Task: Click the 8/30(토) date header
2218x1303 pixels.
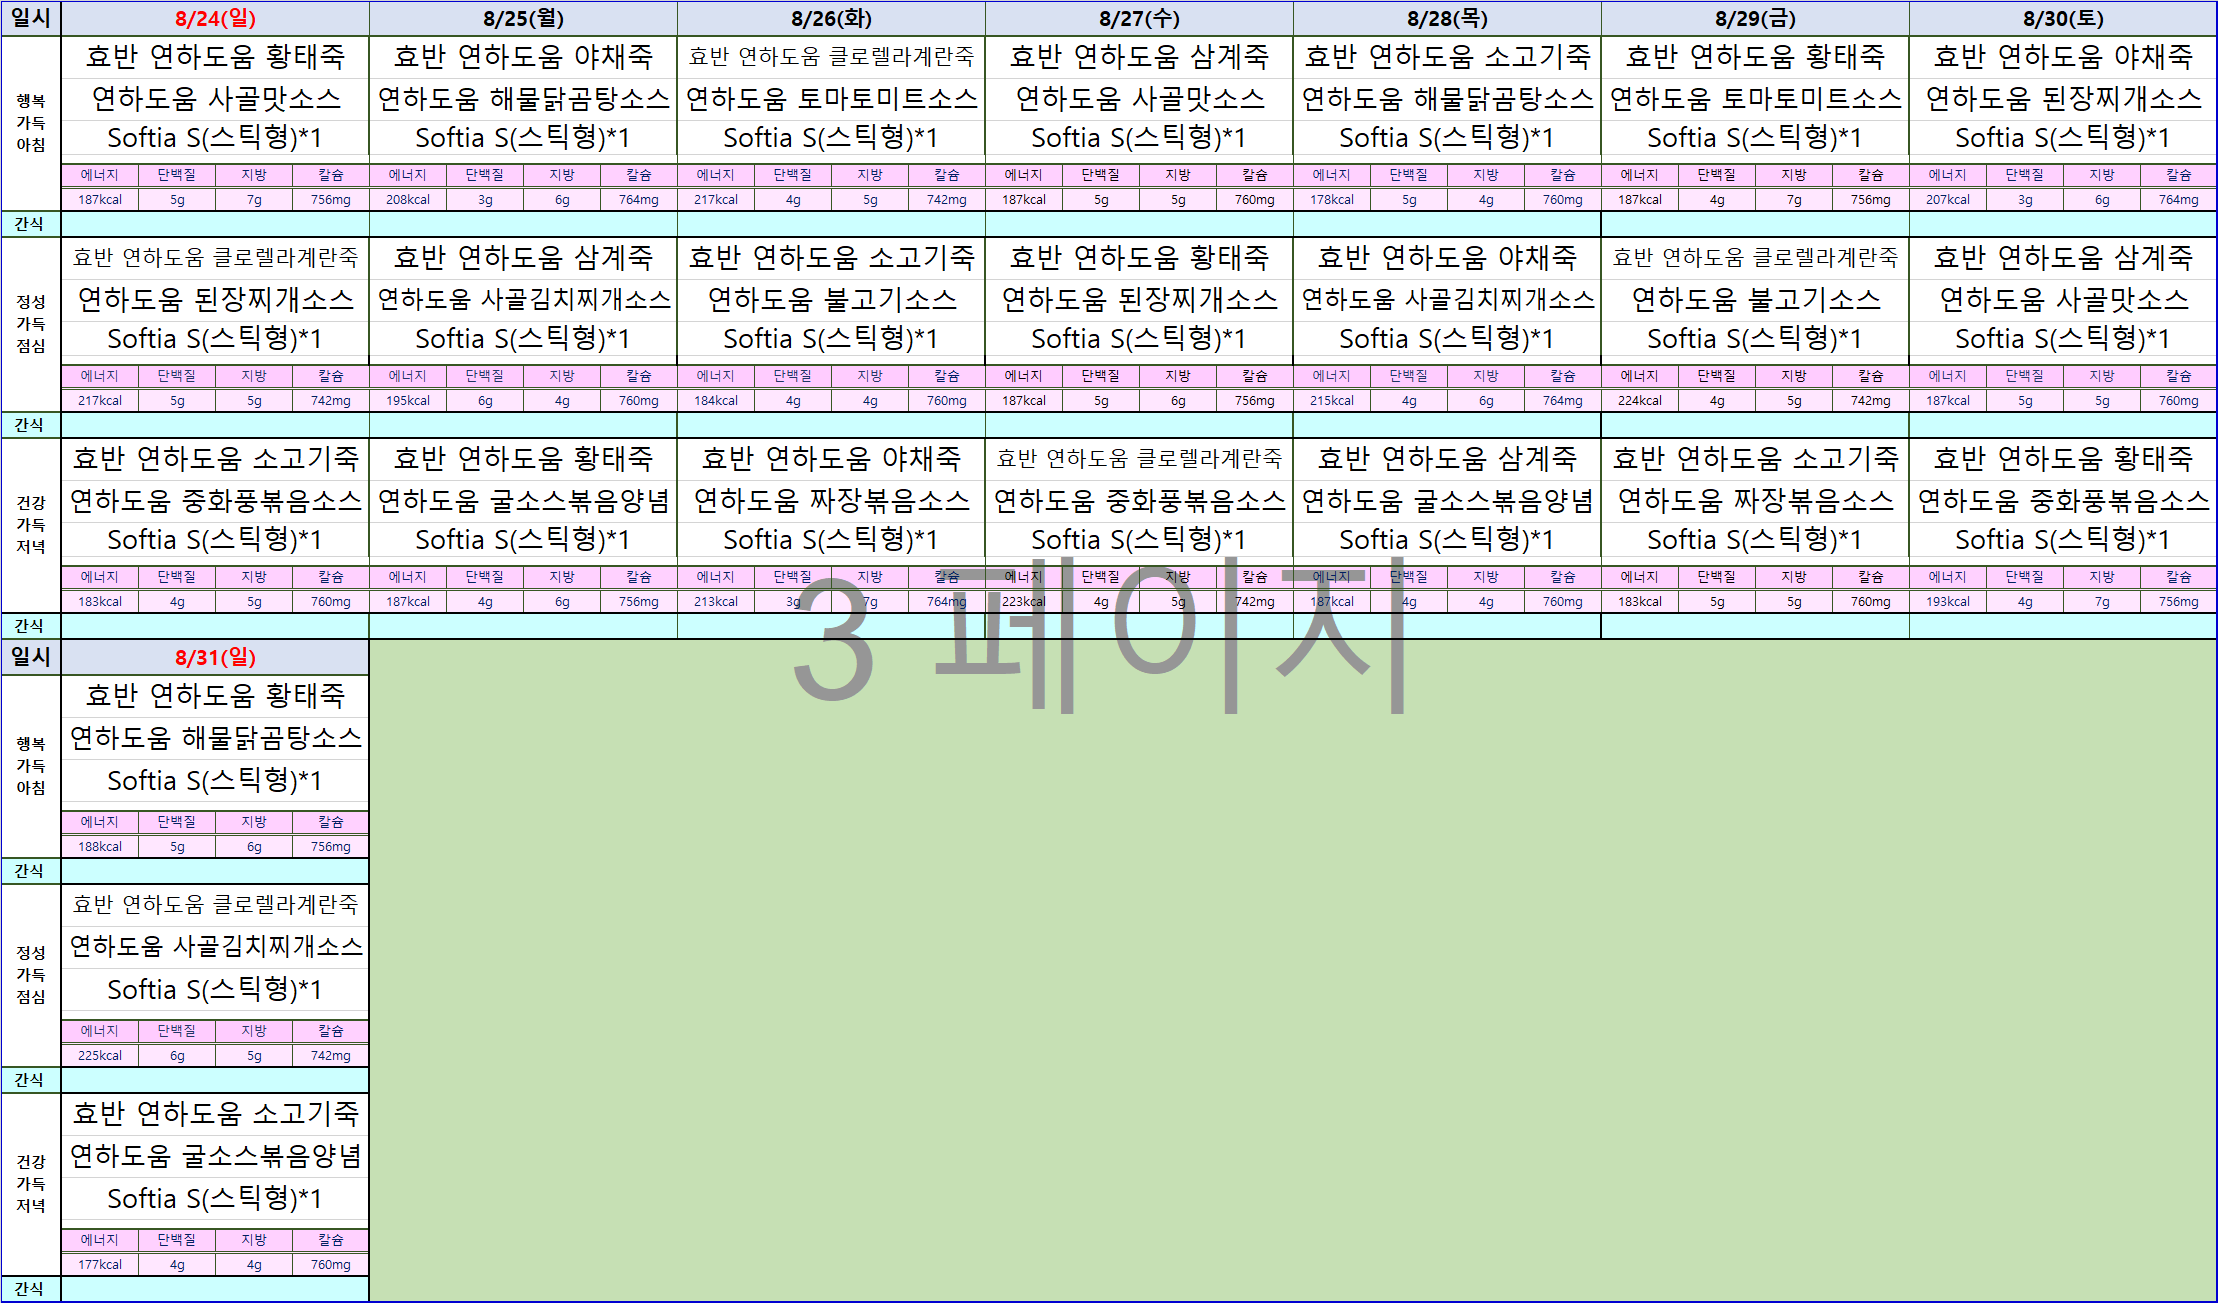Action: click(2063, 19)
